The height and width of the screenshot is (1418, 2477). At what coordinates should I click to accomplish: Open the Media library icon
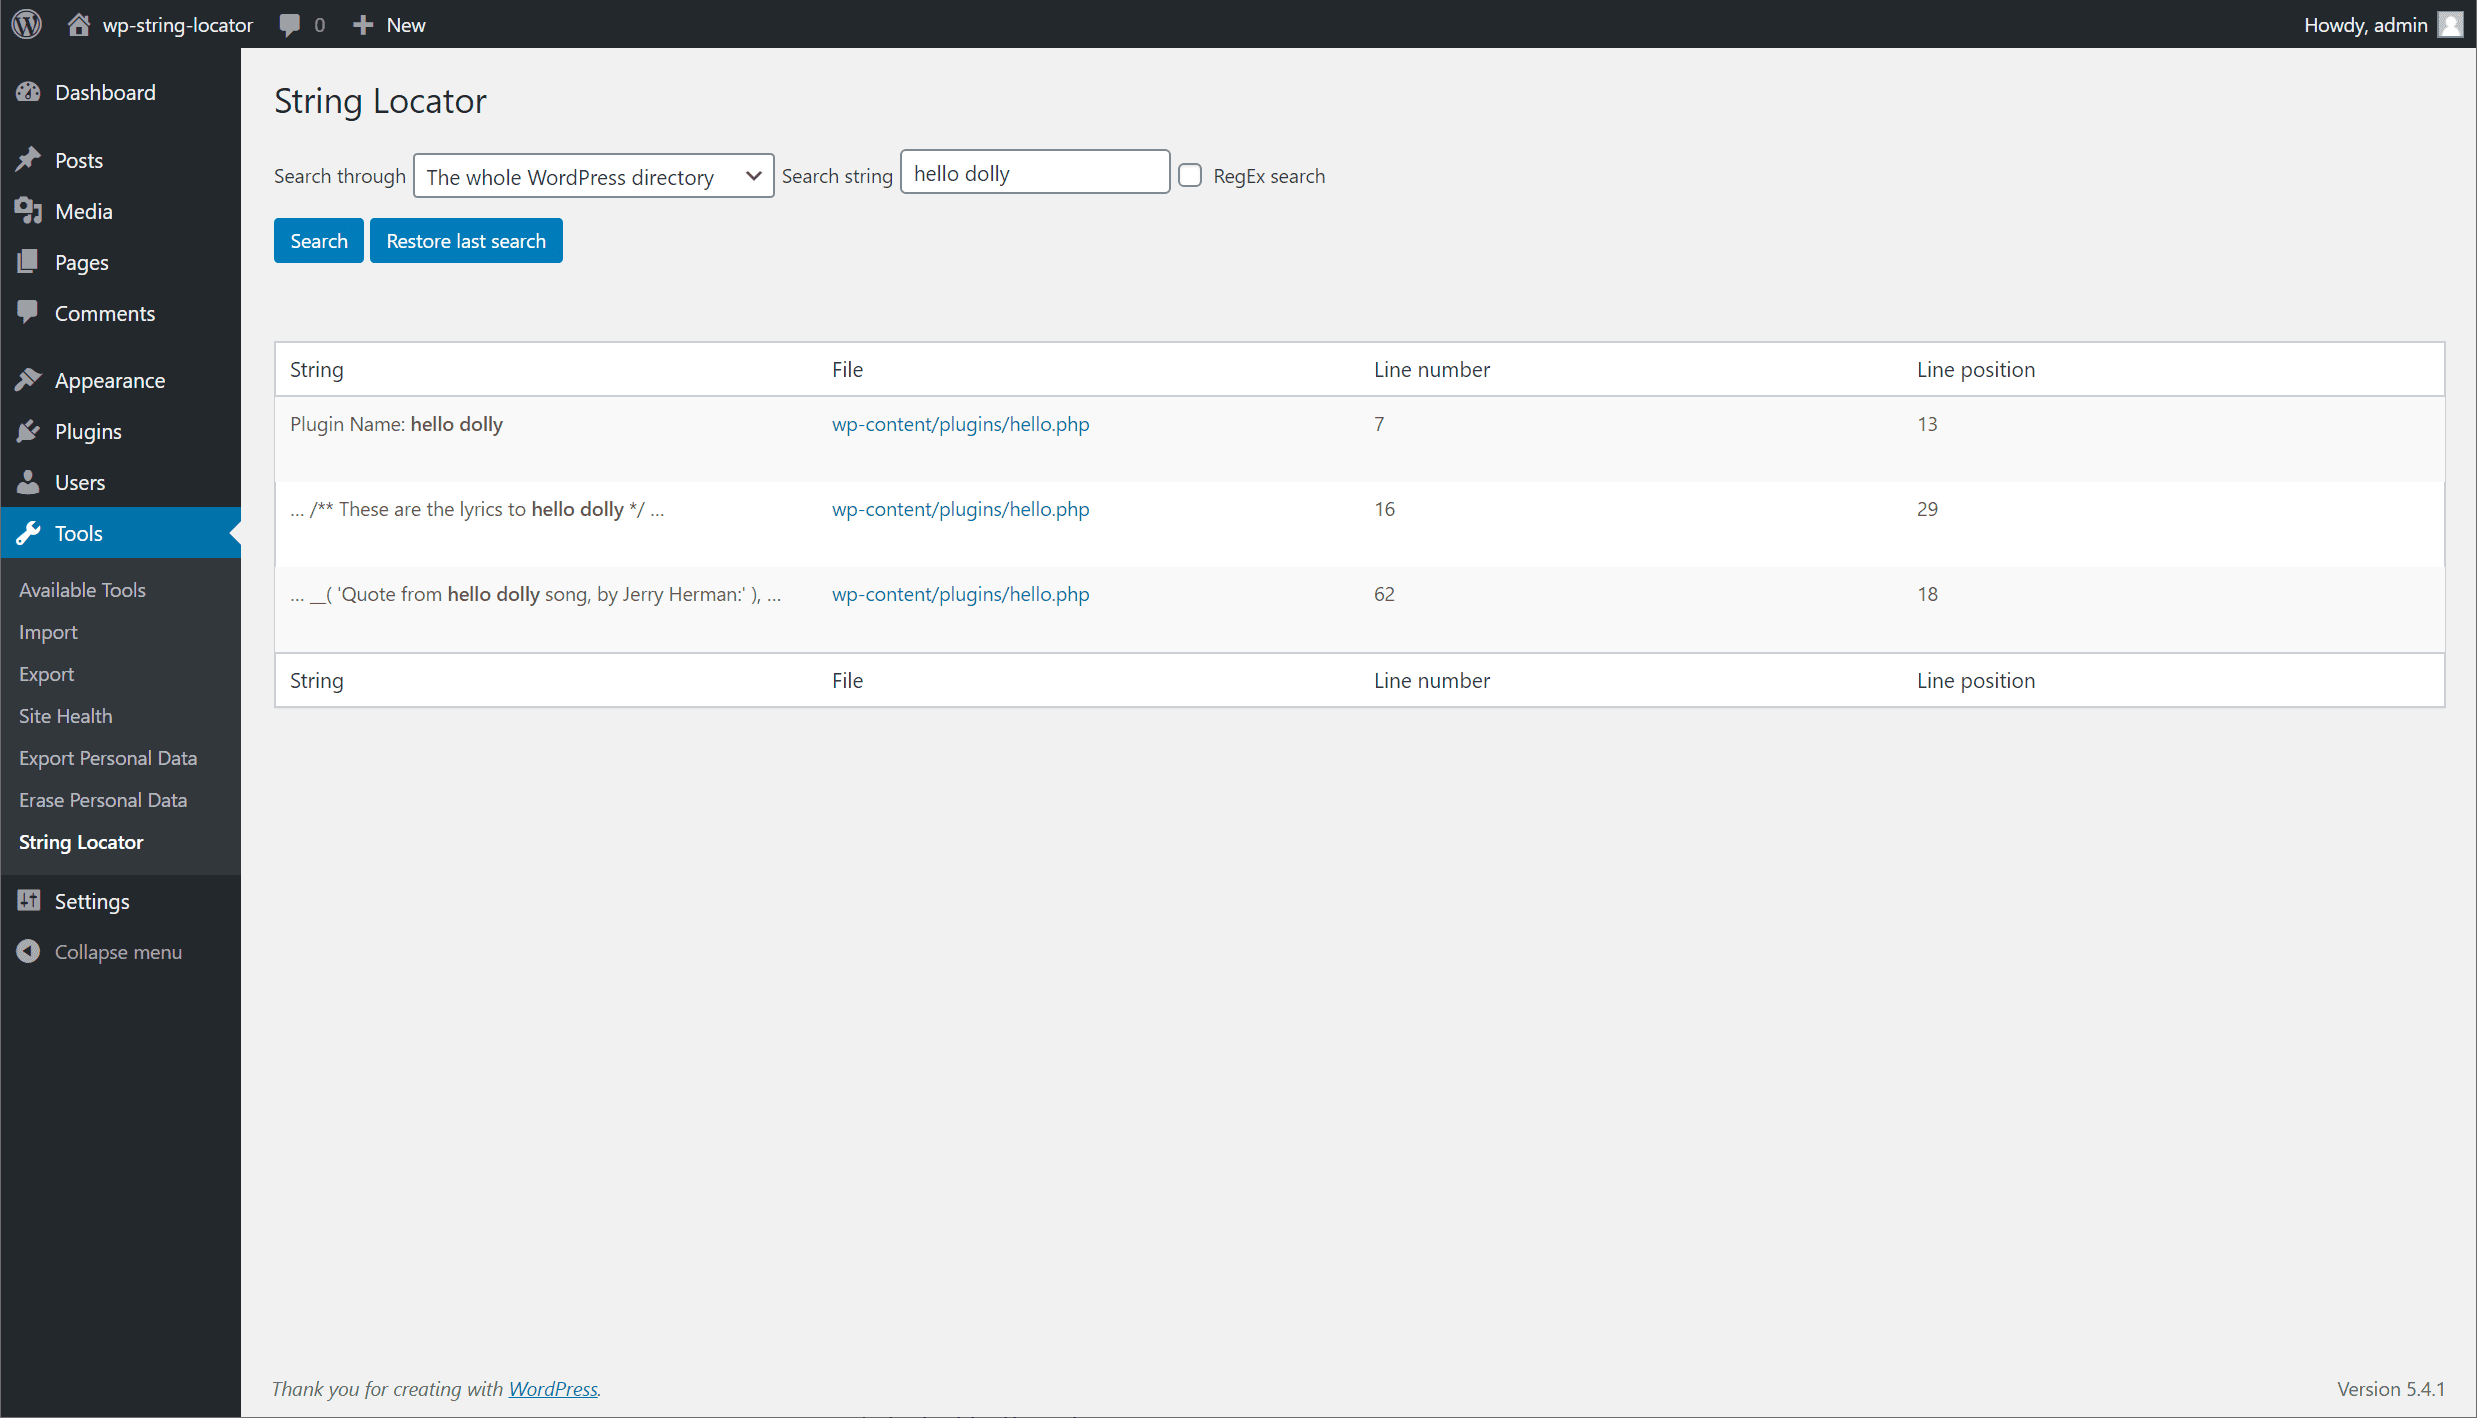click(x=28, y=211)
